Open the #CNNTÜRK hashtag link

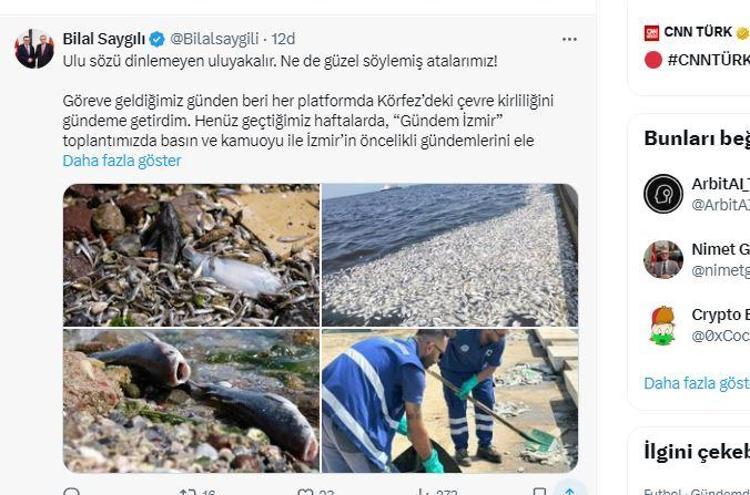(708, 60)
